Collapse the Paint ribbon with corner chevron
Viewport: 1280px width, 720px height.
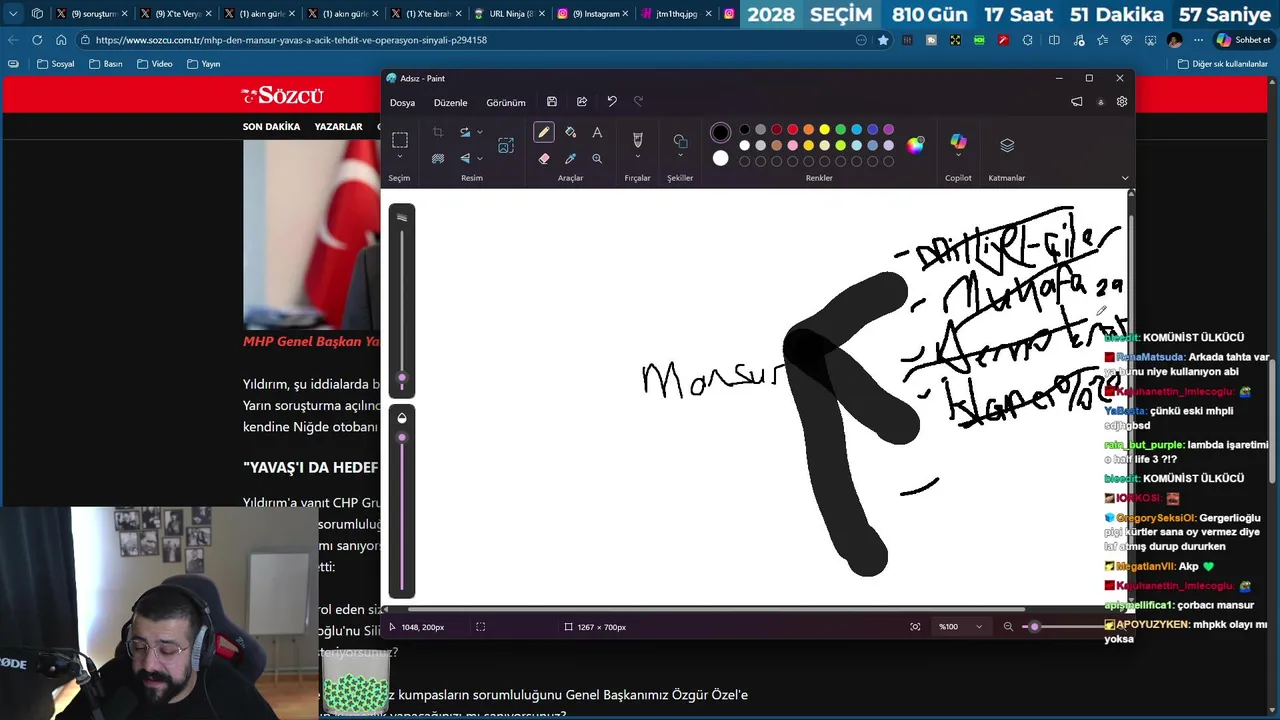1125,178
